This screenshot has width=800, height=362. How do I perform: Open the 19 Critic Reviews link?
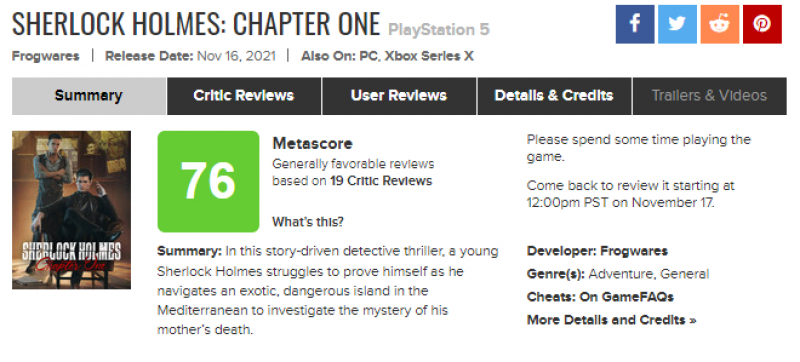click(381, 181)
